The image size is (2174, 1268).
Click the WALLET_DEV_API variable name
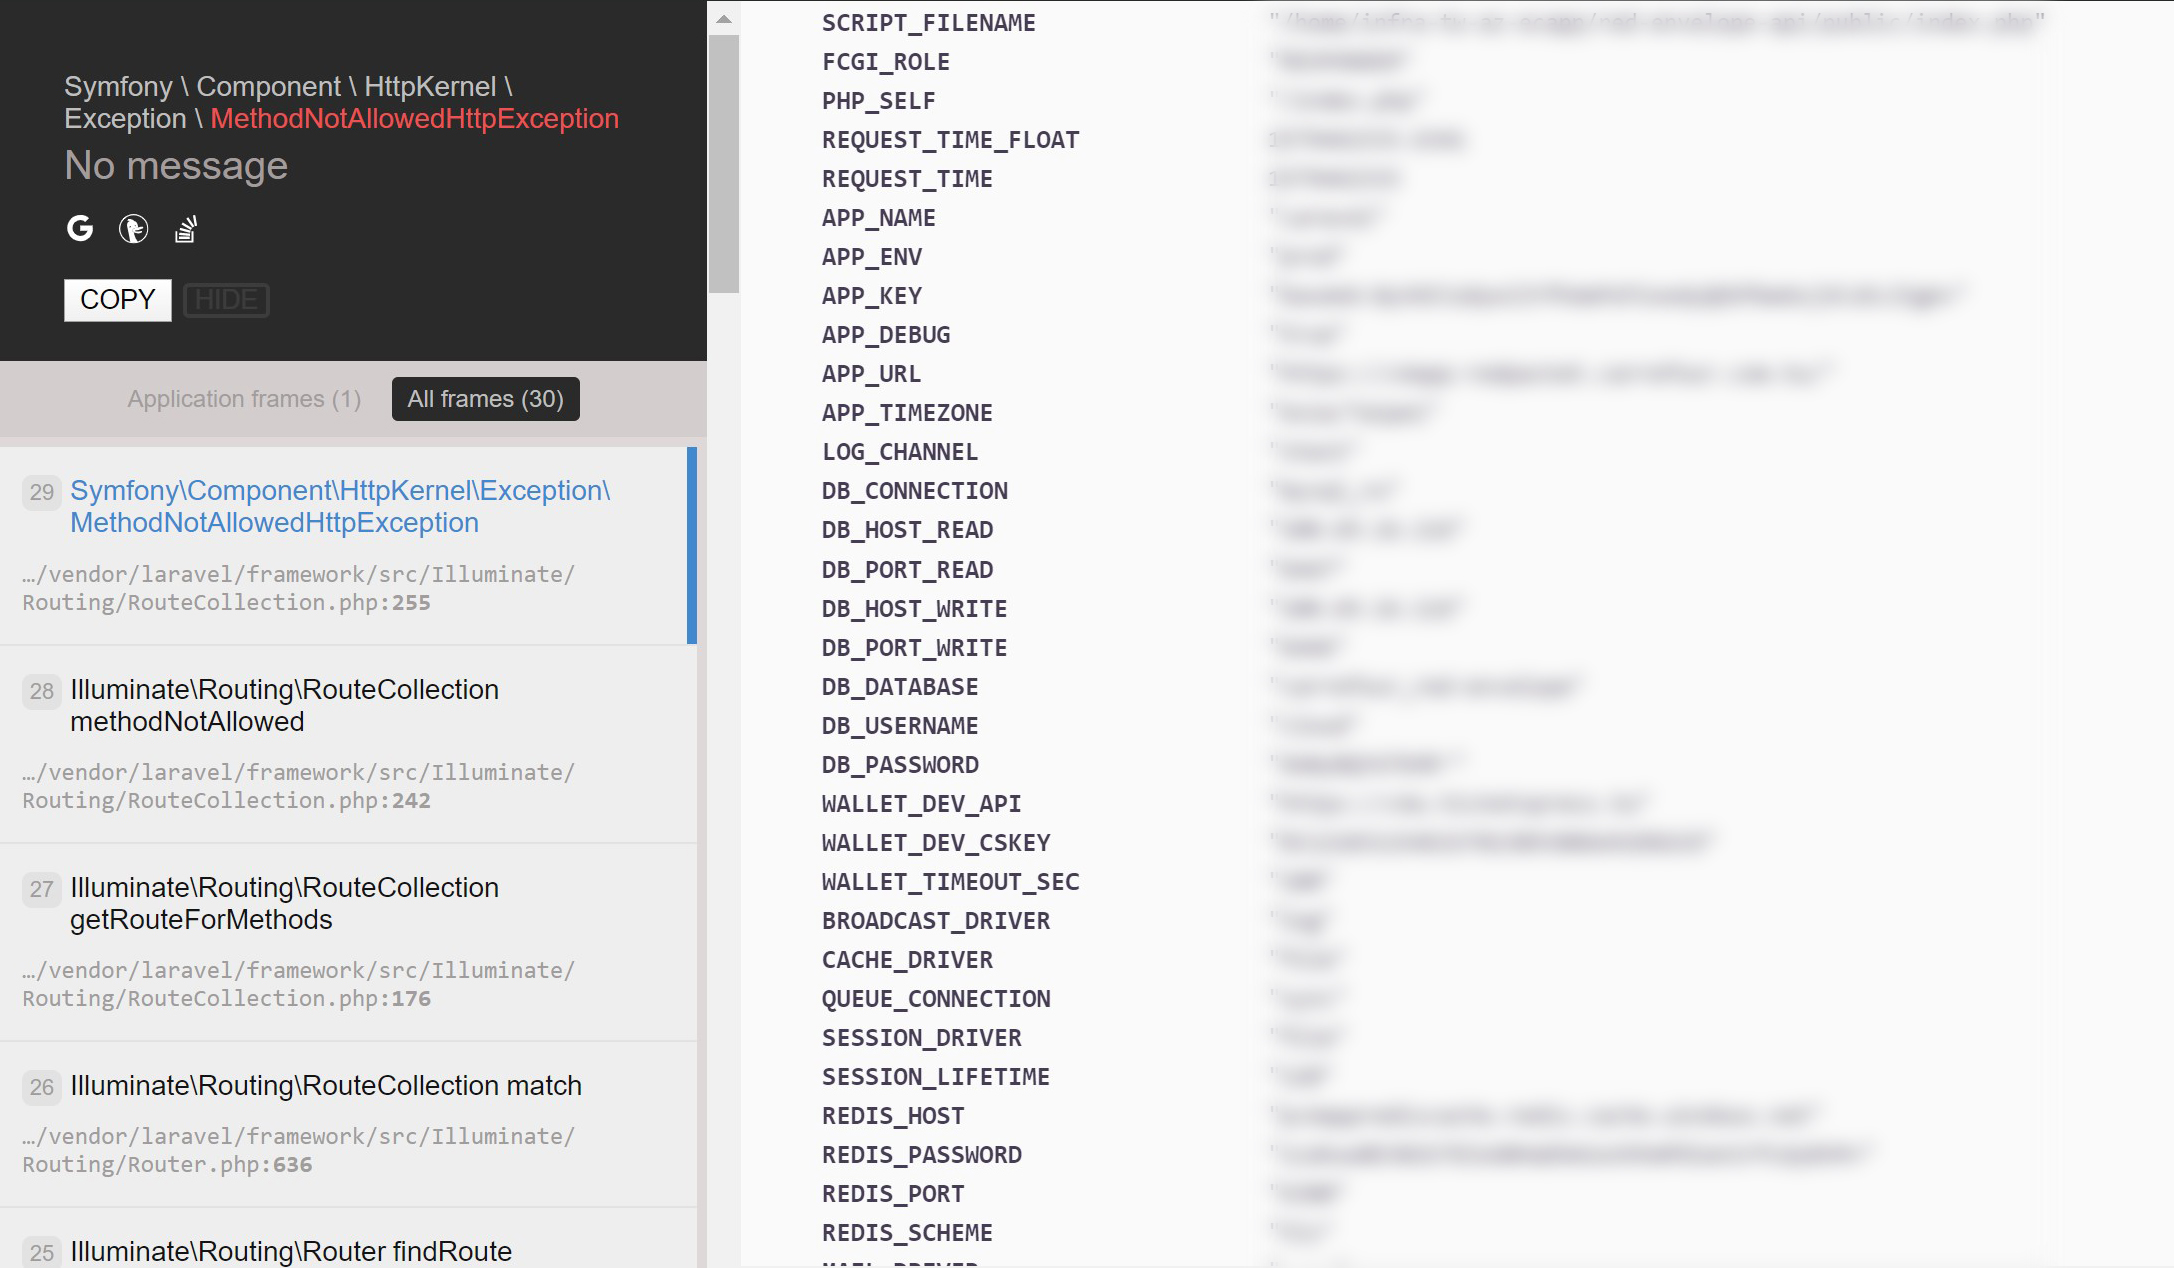point(922,804)
